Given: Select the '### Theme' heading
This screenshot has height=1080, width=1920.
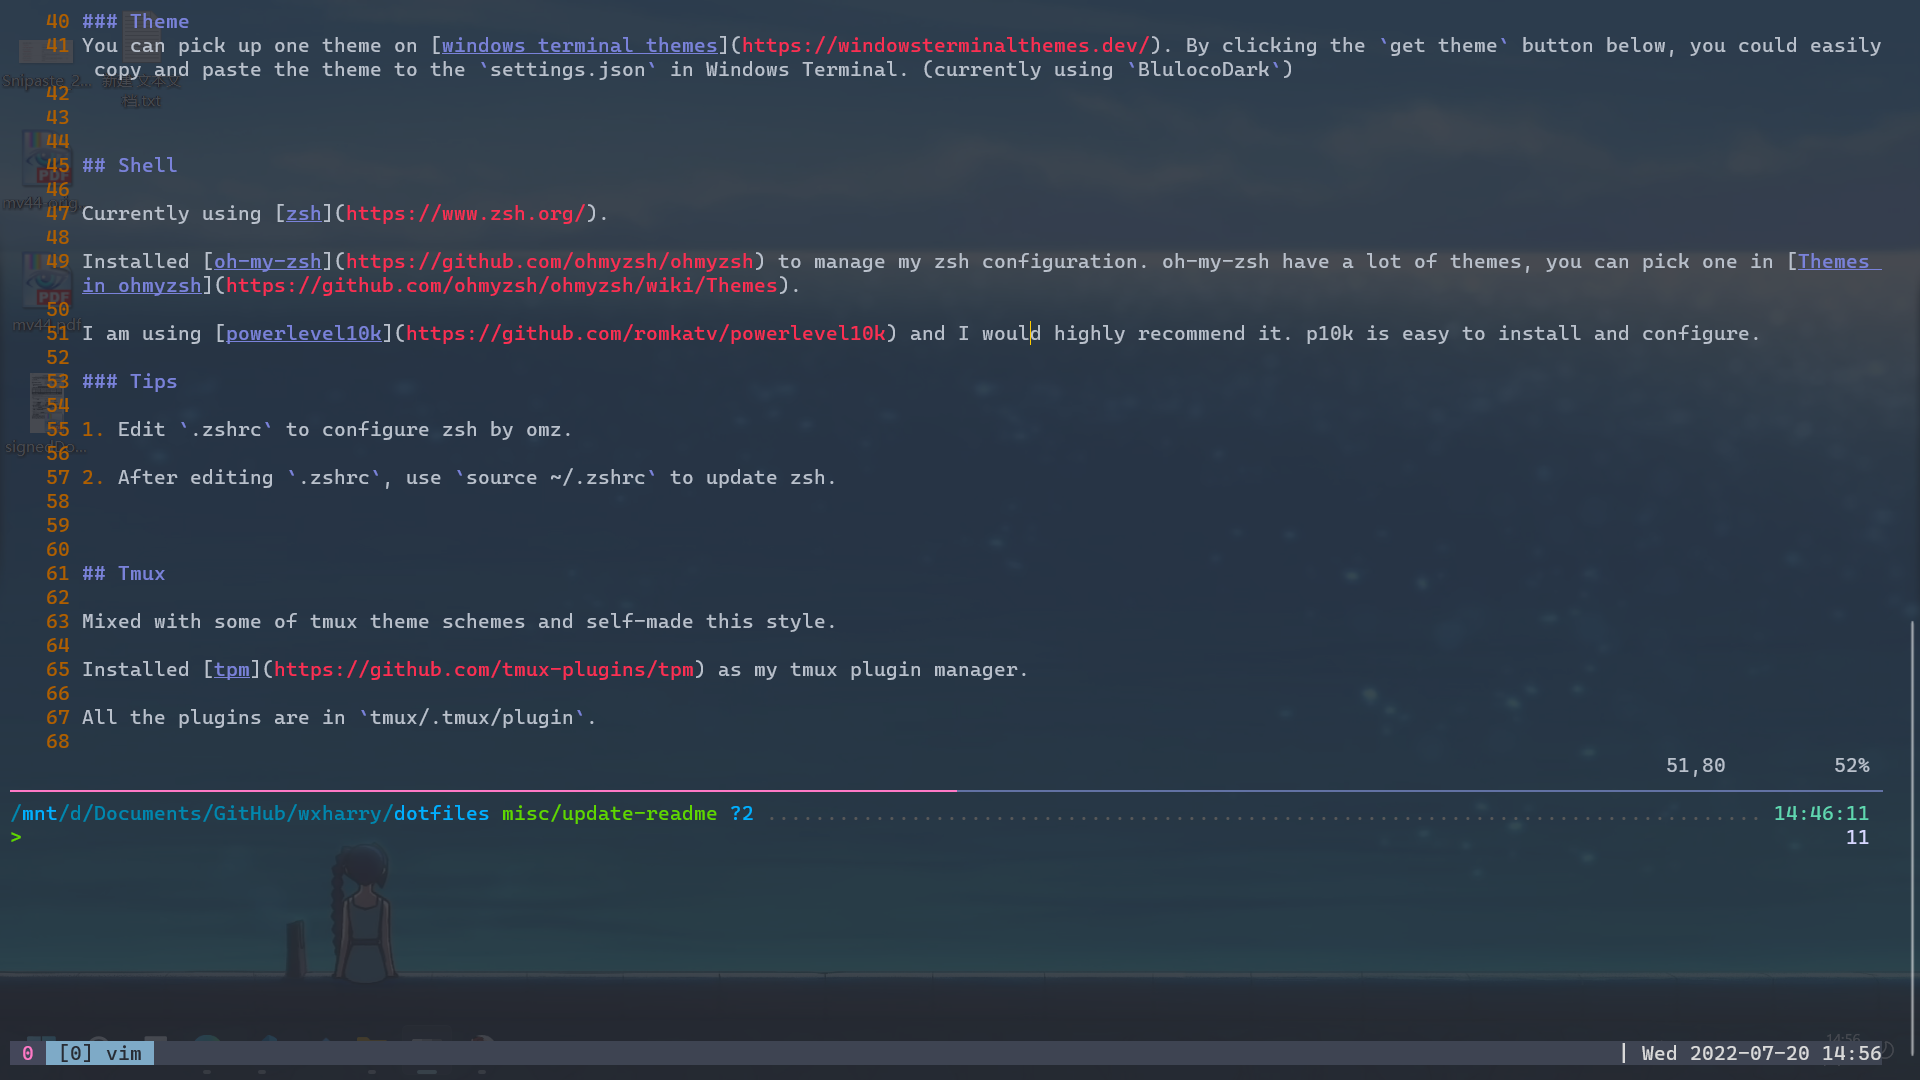Looking at the screenshot, I should pos(136,22).
